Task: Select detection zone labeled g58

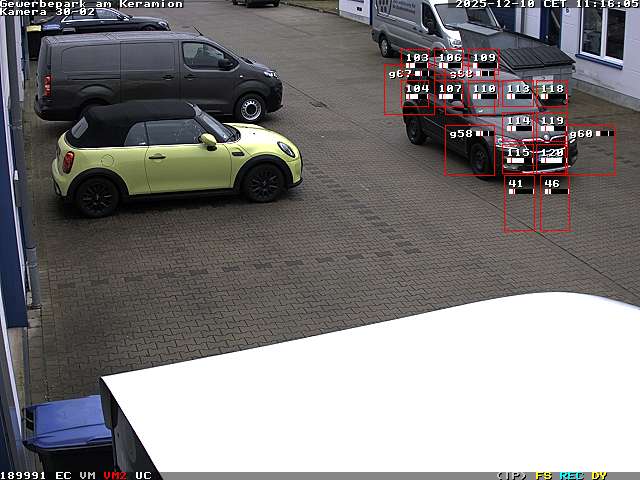Action: point(469,150)
